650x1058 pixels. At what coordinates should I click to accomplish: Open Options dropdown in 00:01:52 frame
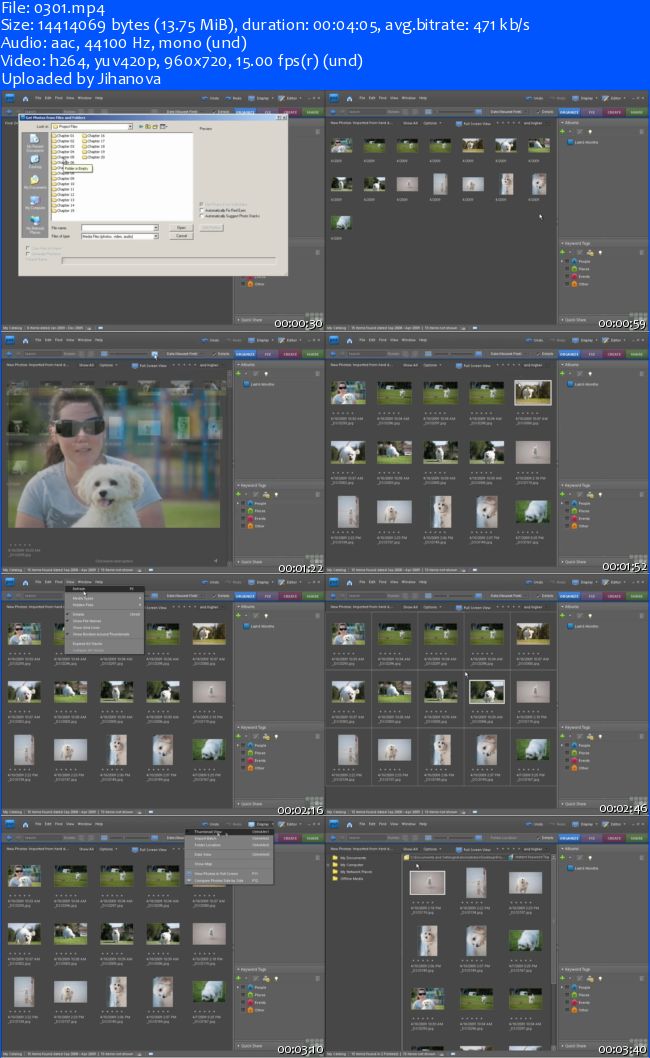point(432,365)
